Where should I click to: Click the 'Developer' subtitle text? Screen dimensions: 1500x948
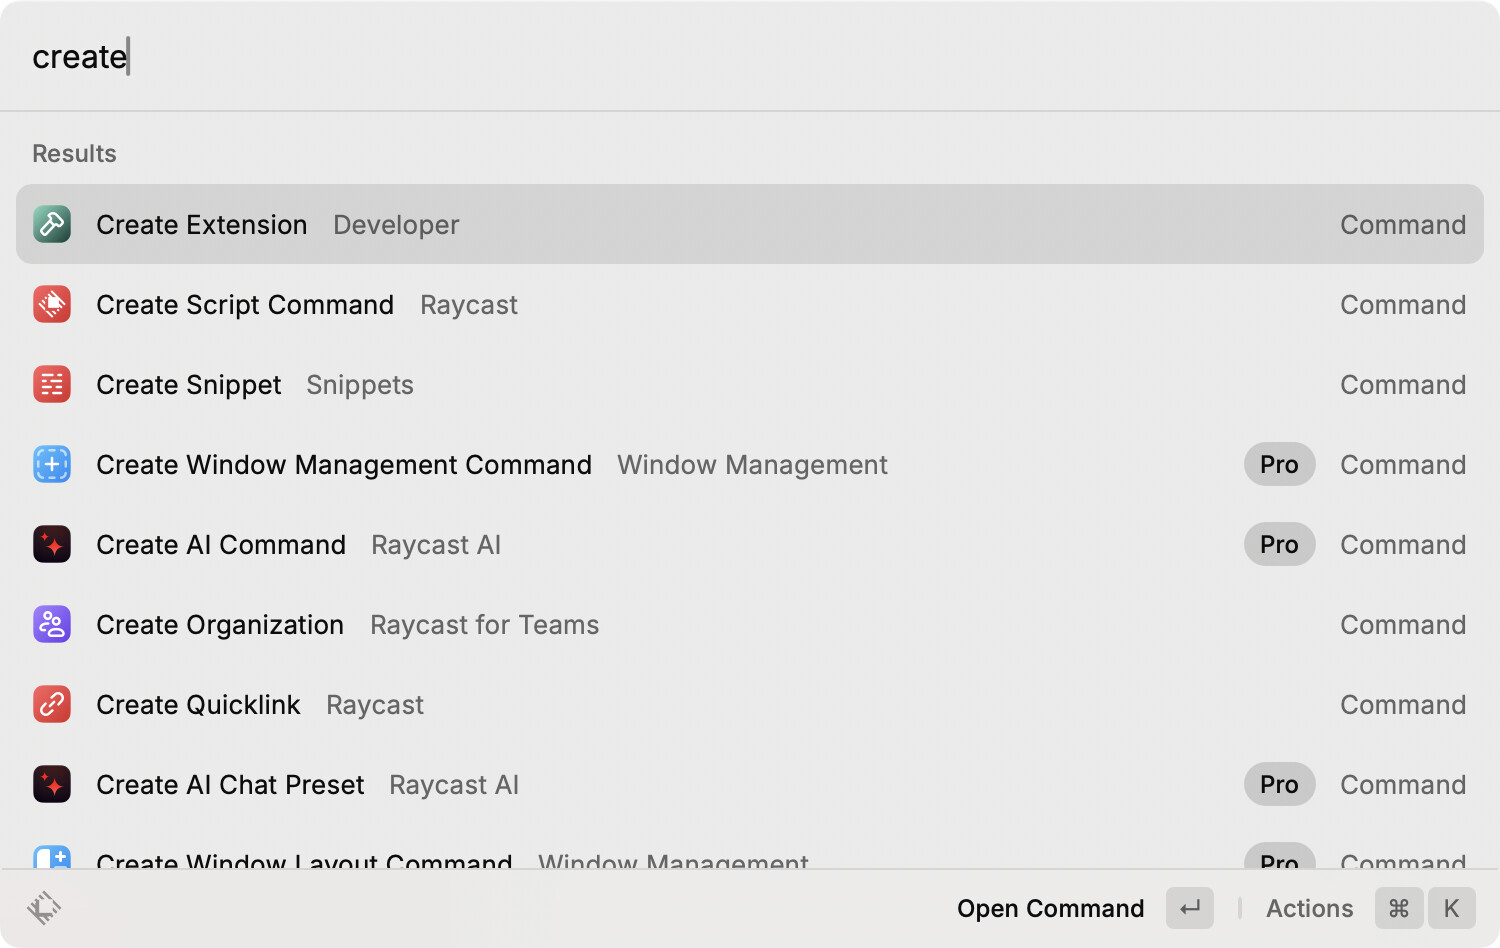pos(396,225)
